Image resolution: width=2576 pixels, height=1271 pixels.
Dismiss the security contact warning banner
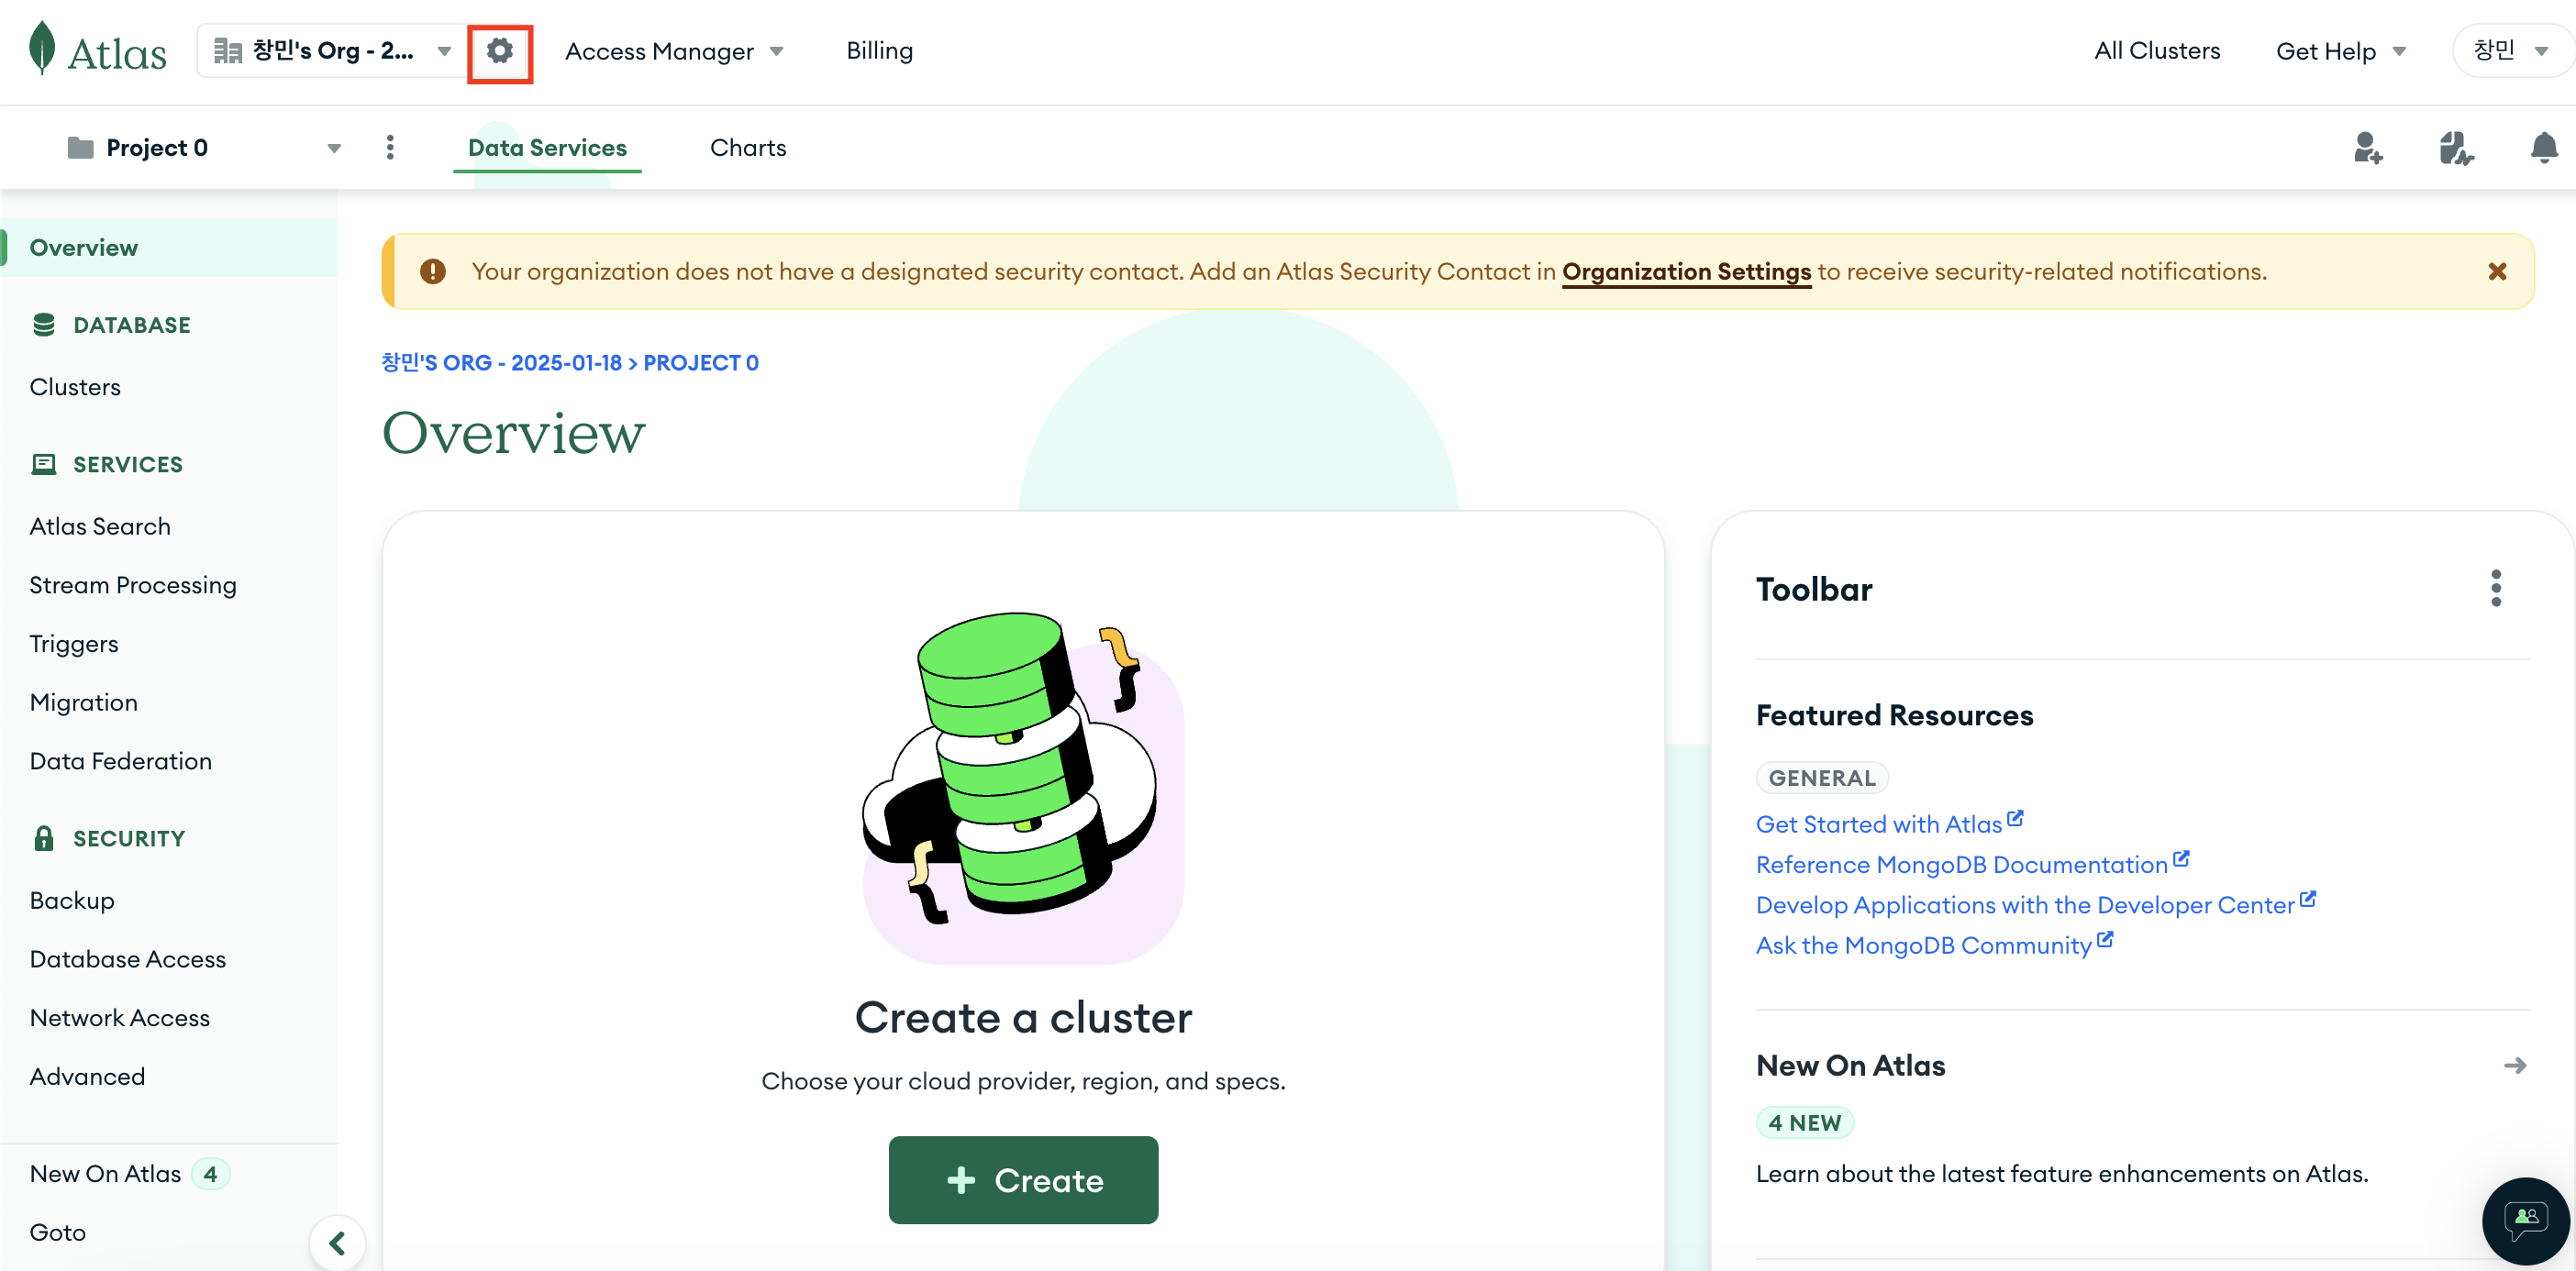pyautogui.click(x=2497, y=271)
